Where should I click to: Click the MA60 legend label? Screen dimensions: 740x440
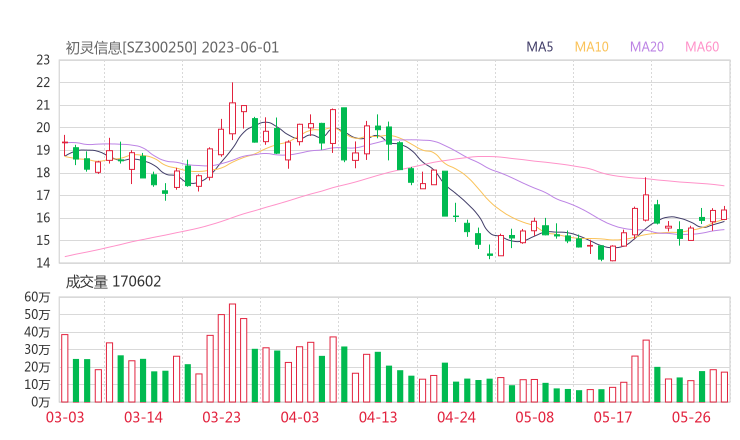(x=702, y=47)
